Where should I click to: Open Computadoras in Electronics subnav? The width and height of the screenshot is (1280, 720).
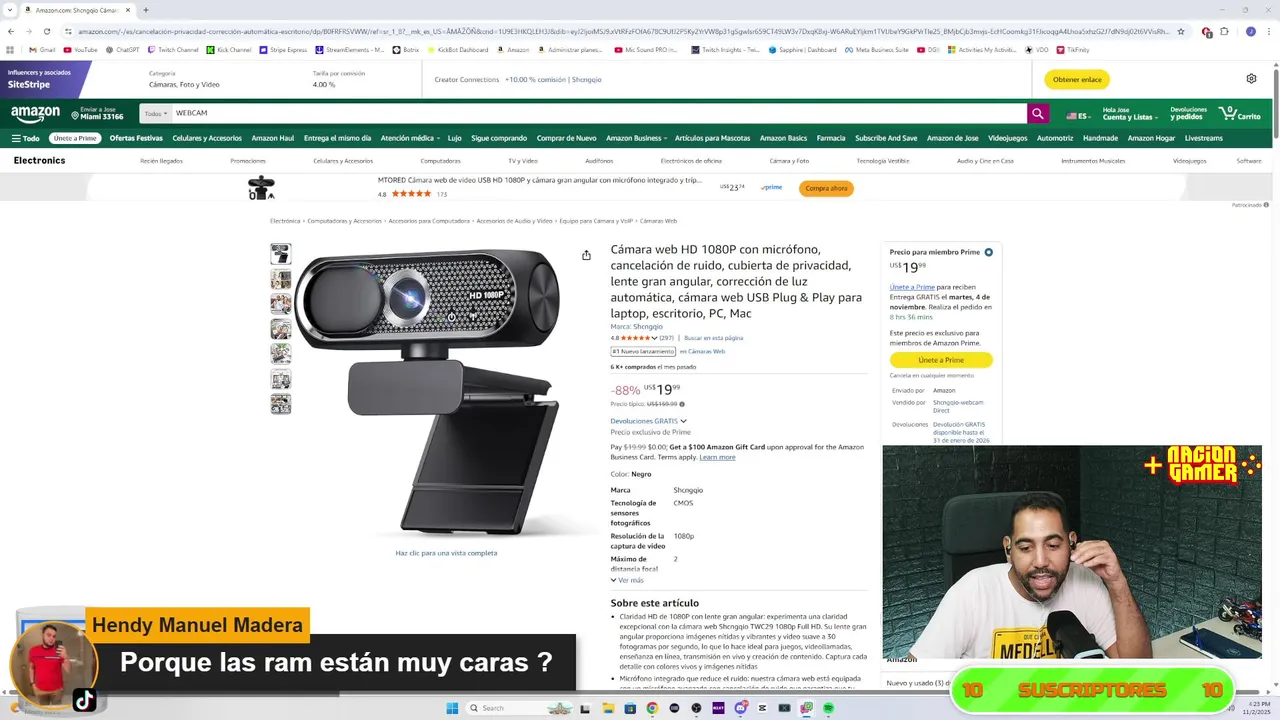click(x=440, y=161)
